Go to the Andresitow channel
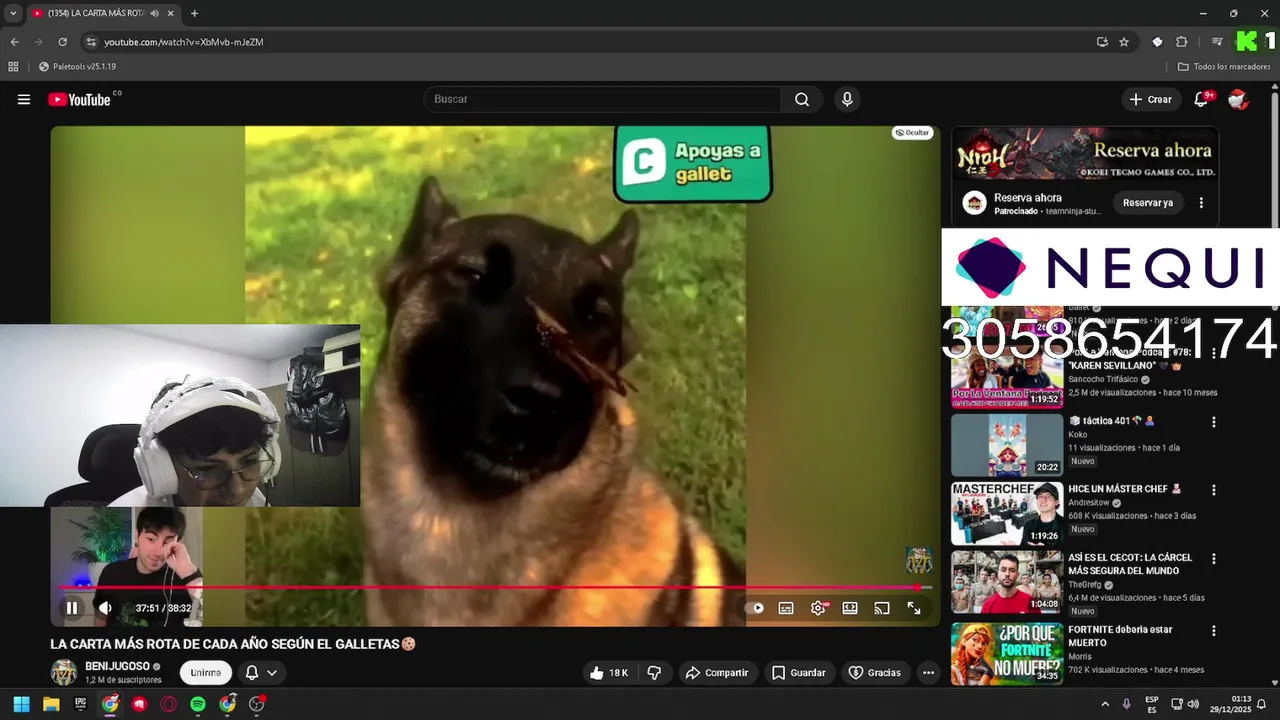 click(1090, 503)
